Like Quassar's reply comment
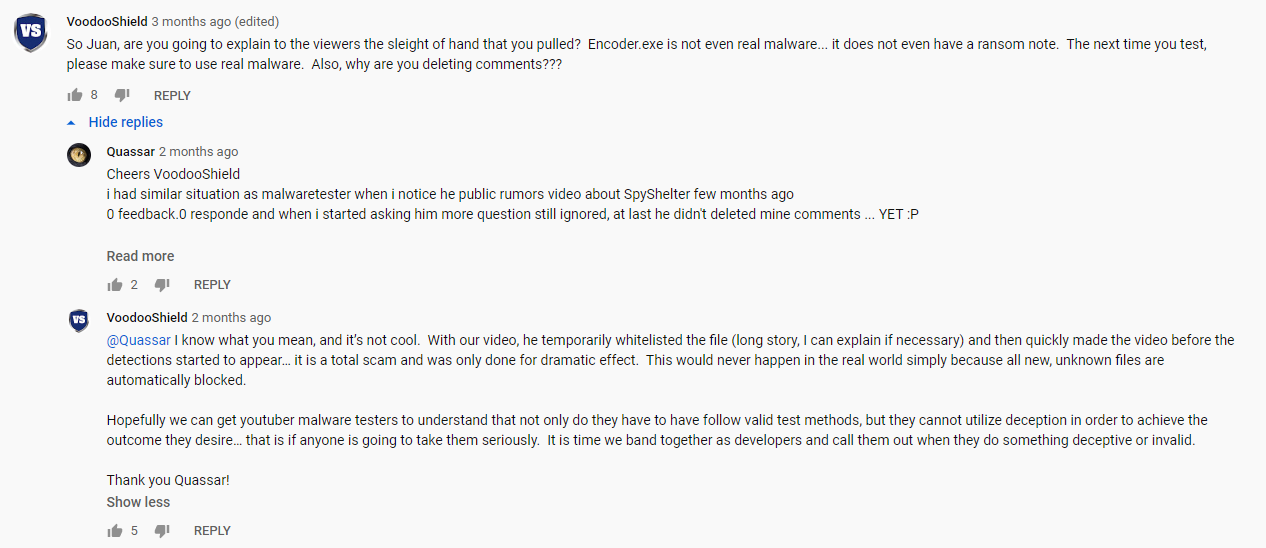This screenshot has width=1266, height=548. click(x=115, y=285)
